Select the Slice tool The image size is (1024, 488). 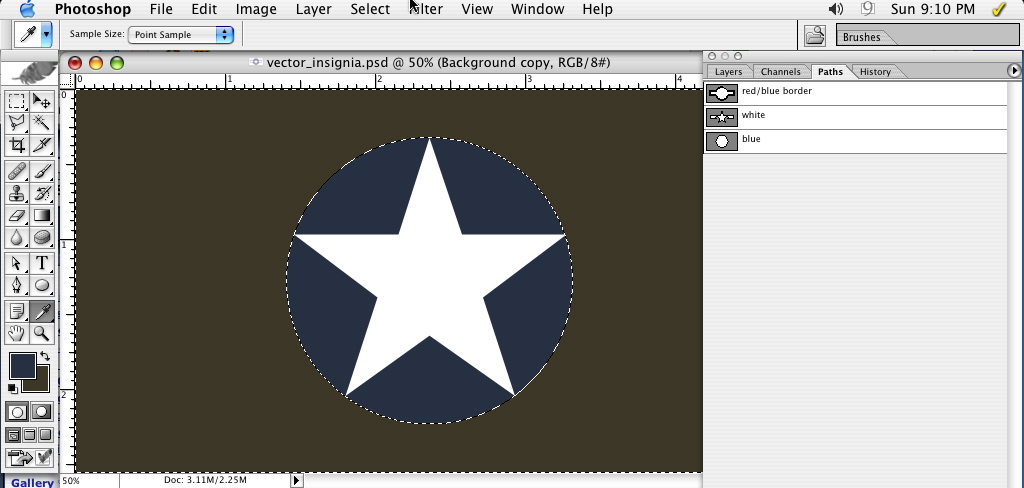42,144
